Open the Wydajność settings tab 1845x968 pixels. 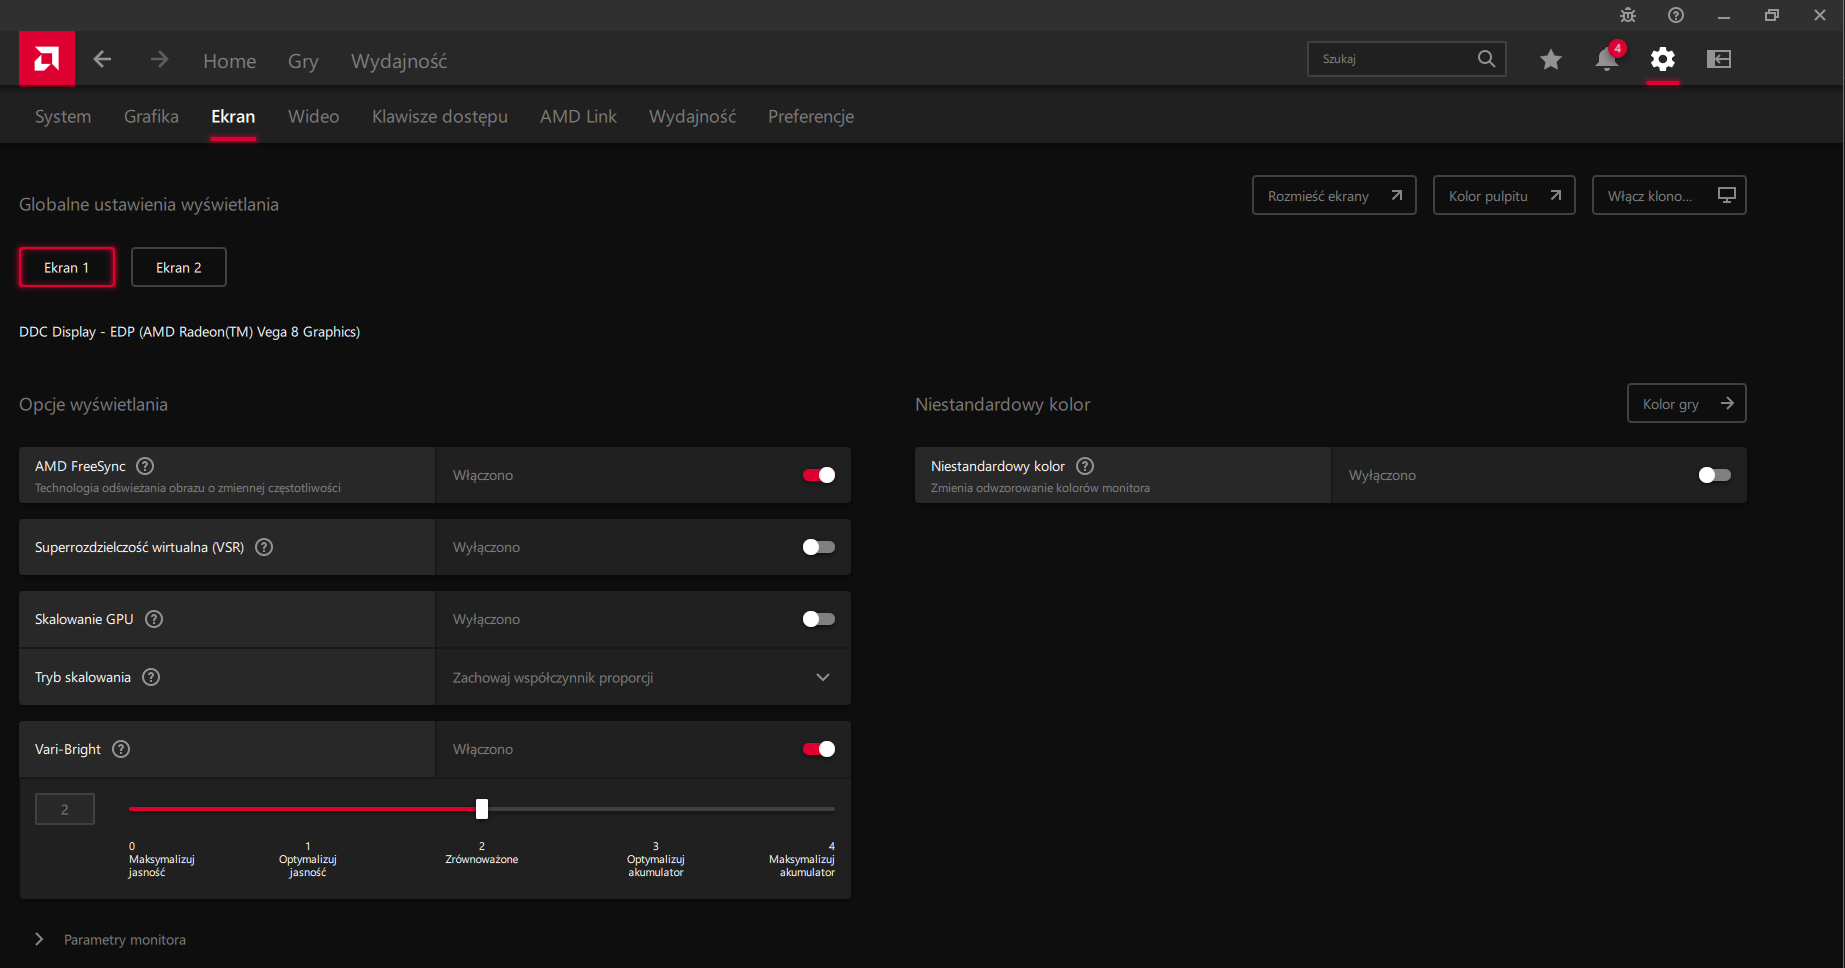[x=692, y=116]
